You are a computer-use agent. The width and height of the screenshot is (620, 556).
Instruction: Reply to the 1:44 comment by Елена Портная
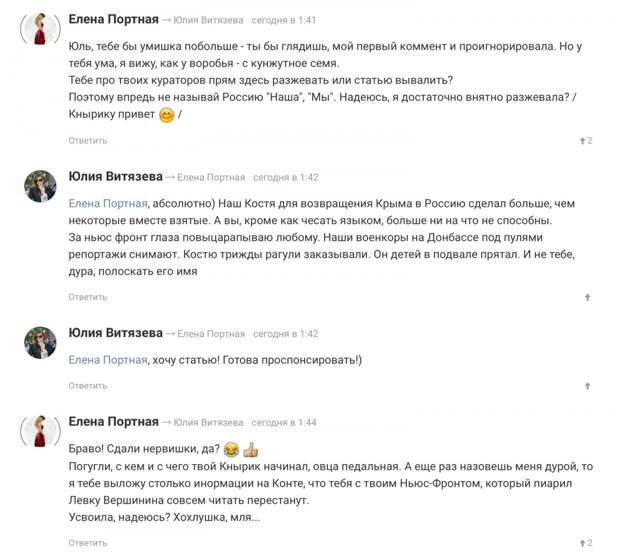pyautogui.click(x=88, y=543)
